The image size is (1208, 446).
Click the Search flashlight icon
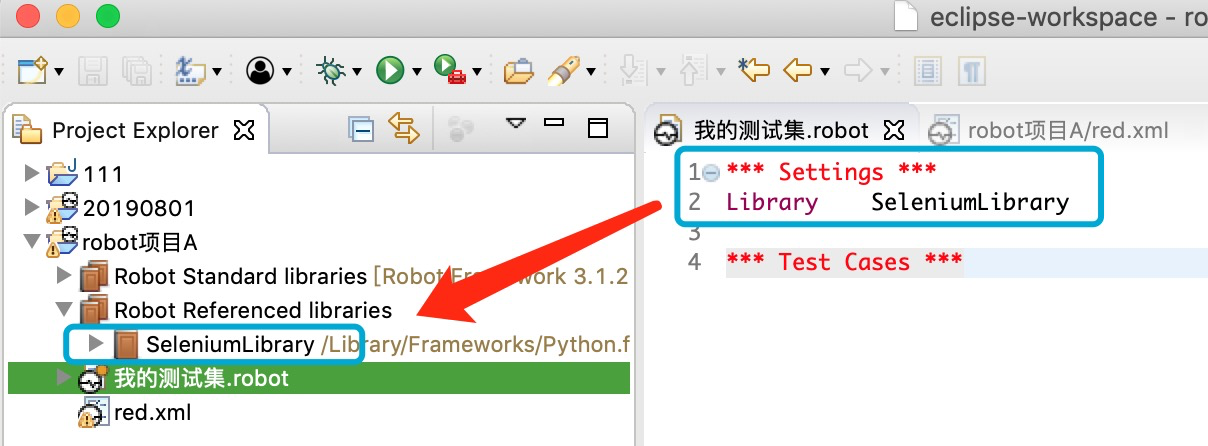tap(564, 70)
